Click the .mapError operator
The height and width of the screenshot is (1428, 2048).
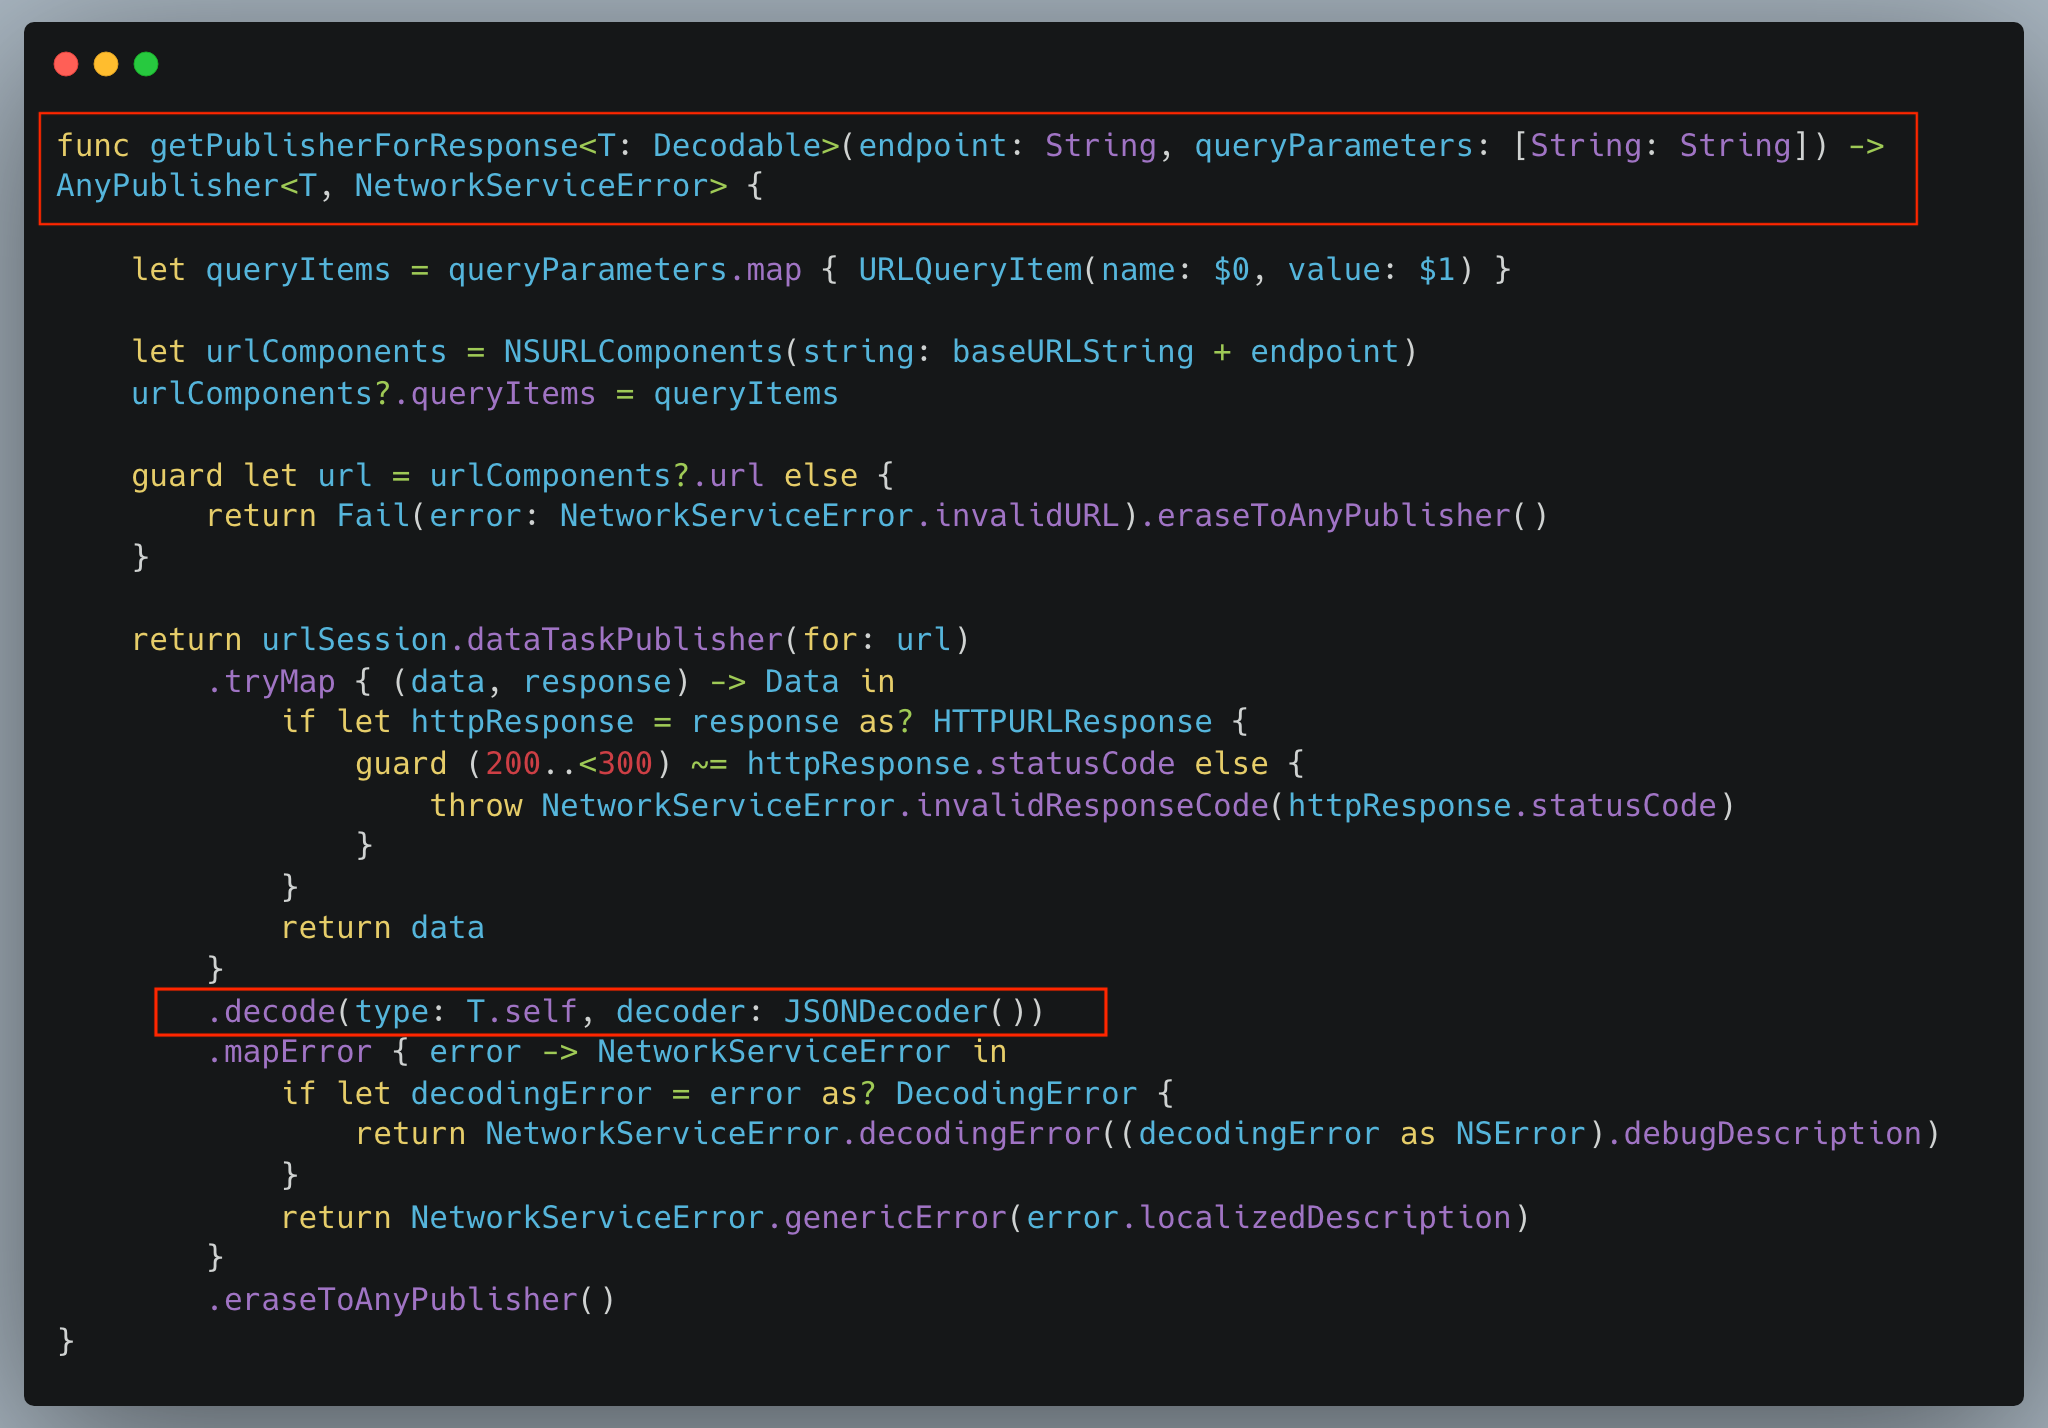point(289,1052)
